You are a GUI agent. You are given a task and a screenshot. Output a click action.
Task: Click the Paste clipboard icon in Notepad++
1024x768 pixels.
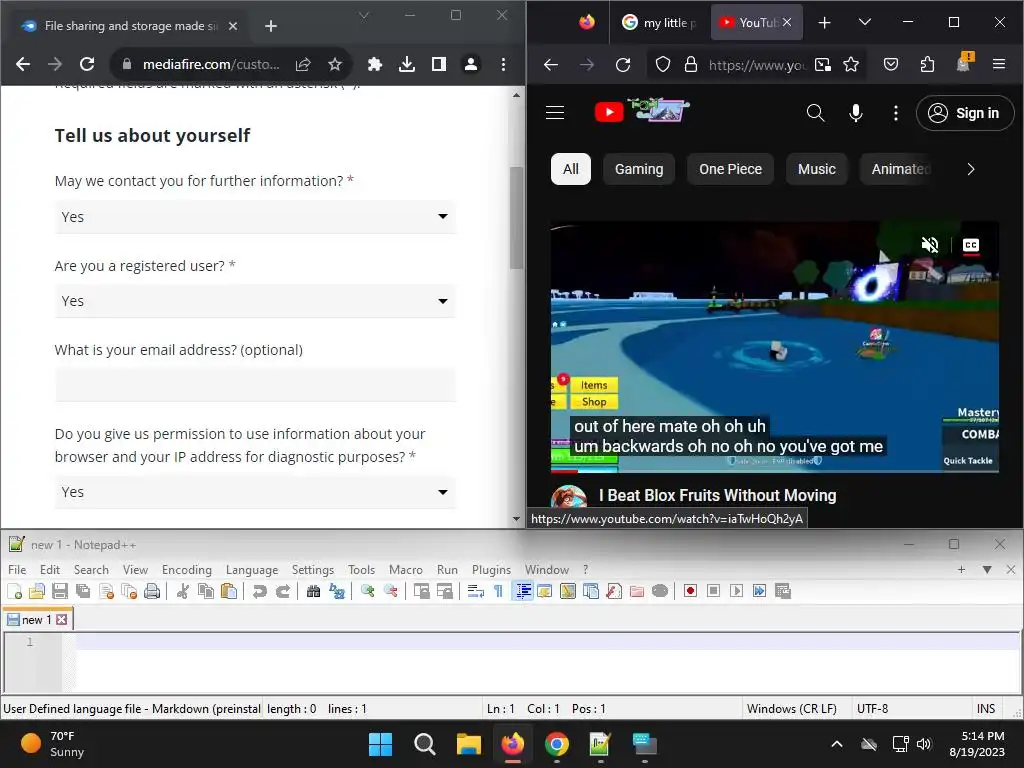pyautogui.click(x=229, y=592)
